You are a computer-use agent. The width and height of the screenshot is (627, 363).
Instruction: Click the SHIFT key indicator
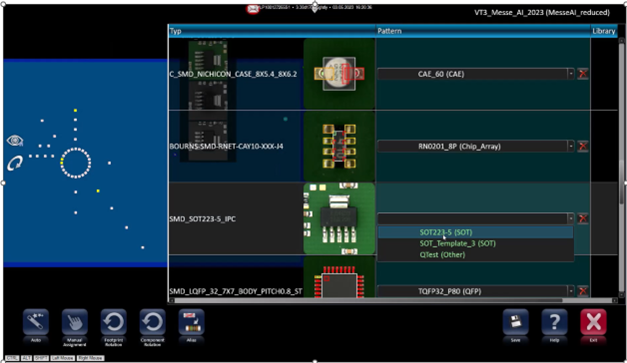(41, 358)
